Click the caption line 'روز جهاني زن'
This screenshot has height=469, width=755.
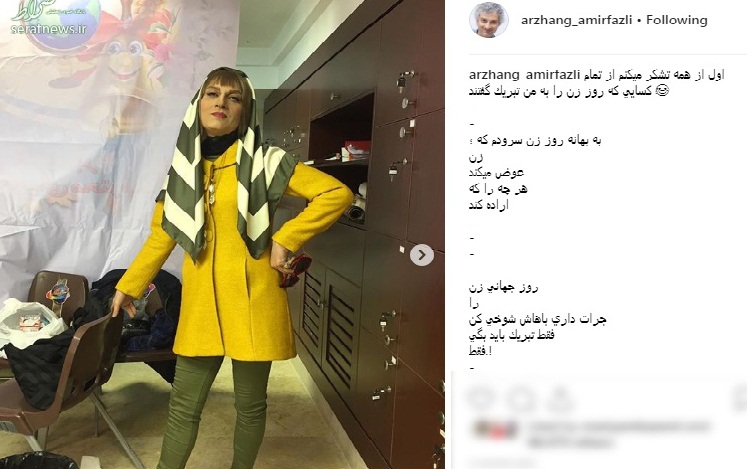(503, 287)
